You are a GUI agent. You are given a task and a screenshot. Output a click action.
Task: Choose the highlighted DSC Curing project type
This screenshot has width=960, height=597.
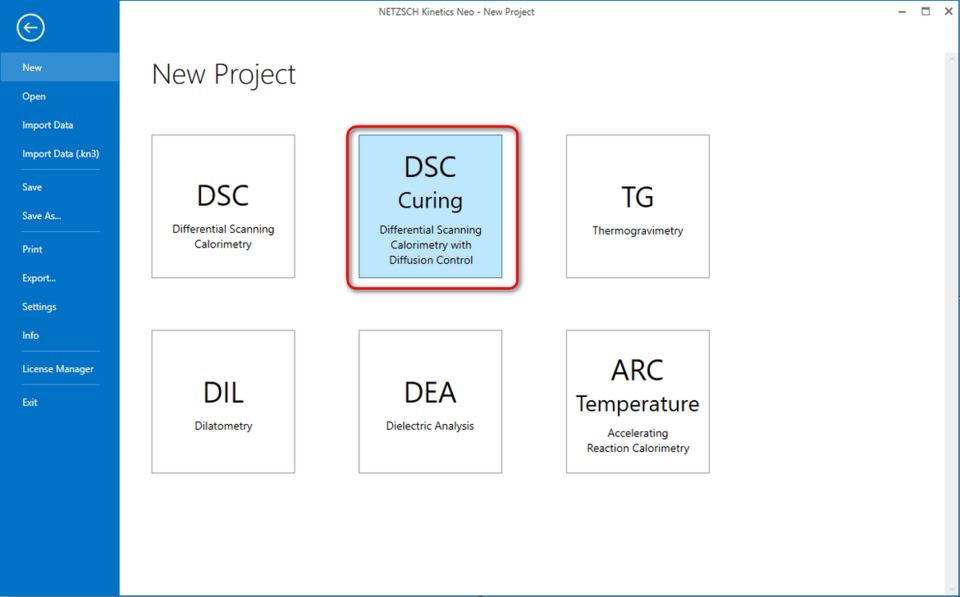pyautogui.click(x=430, y=207)
